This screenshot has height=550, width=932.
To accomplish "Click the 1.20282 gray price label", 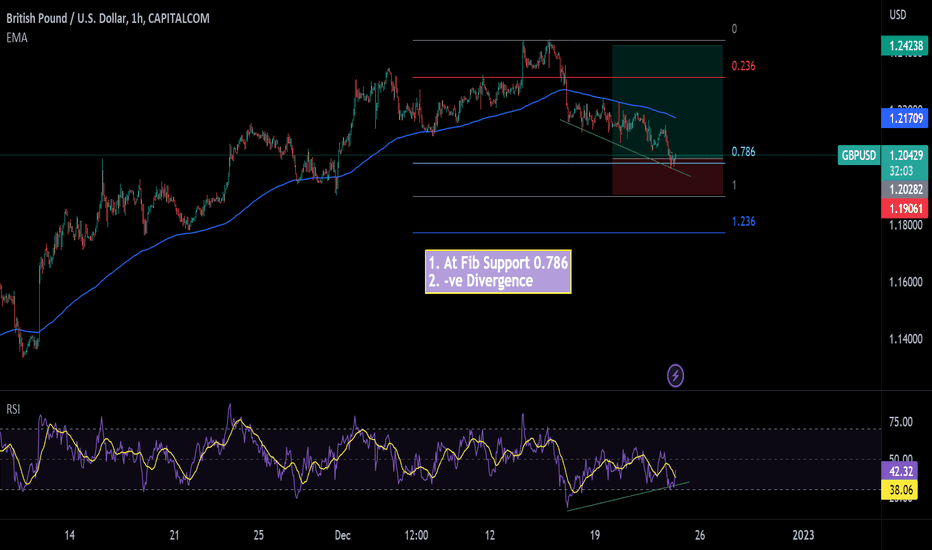I will [904, 190].
